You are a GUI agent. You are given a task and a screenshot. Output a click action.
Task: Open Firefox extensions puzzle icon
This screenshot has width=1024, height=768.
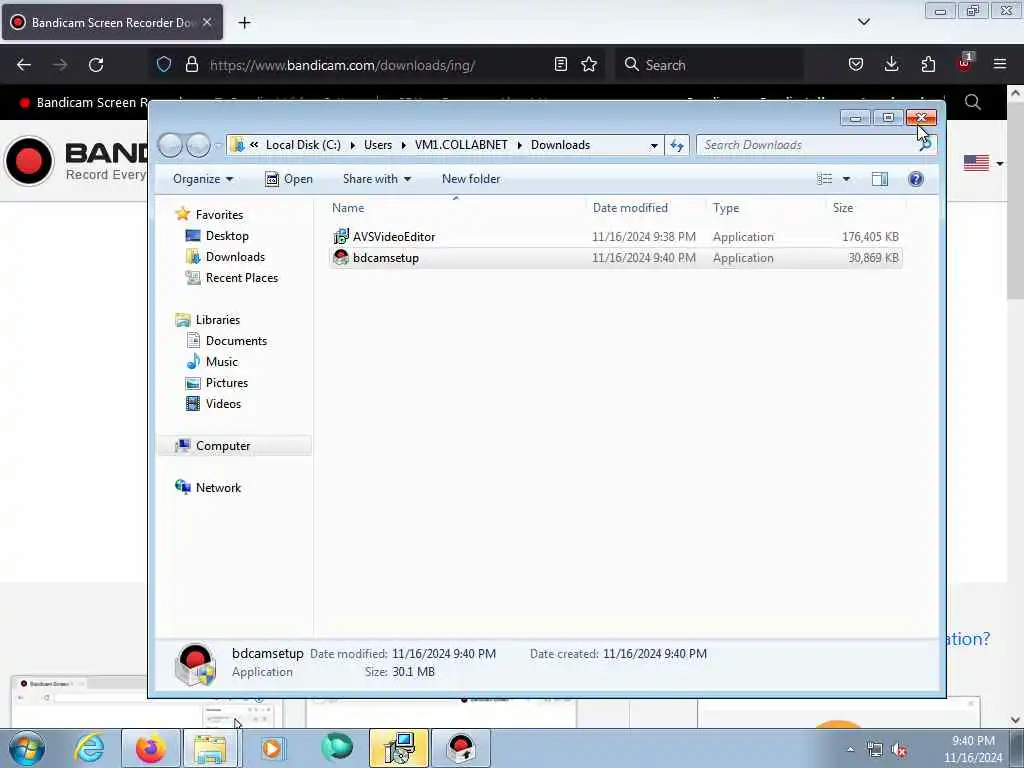(928, 64)
